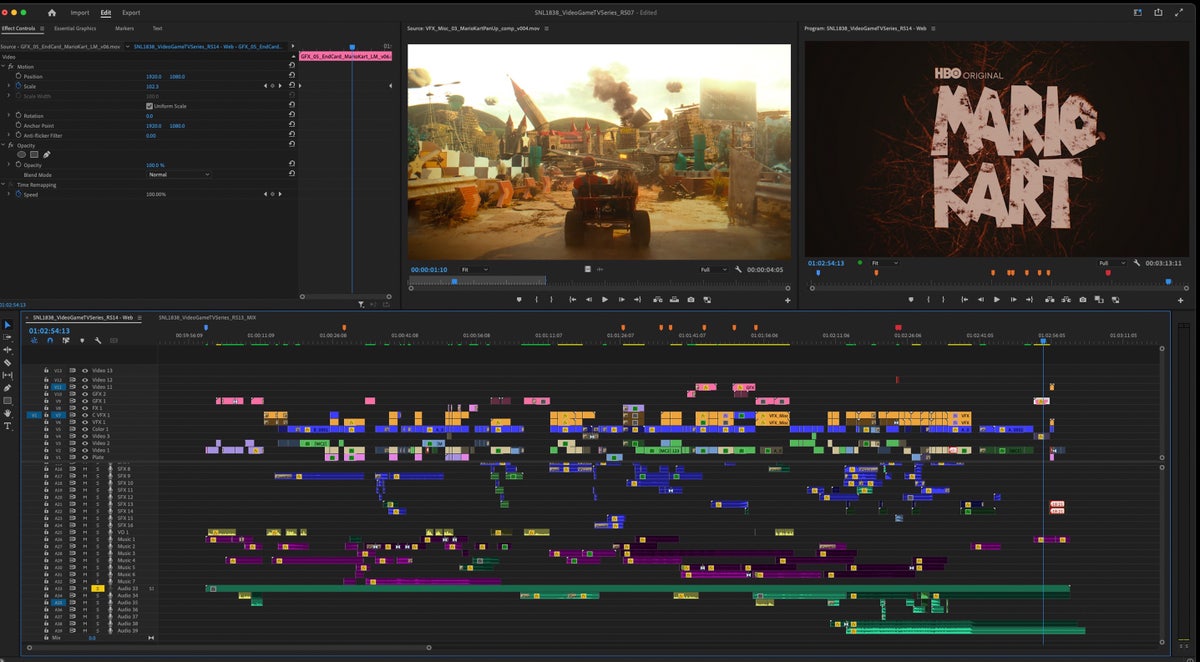The height and width of the screenshot is (662, 1200).
Task: Toggle visibility of the Video 13 track
Action: [x=84, y=370]
